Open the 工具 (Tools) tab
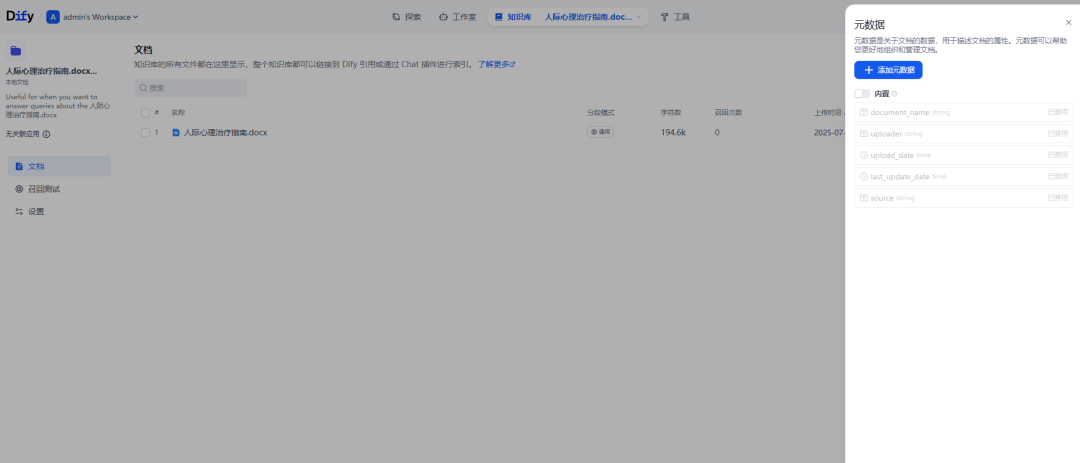The height and width of the screenshot is (463, 1080). [x=675, y=17]
